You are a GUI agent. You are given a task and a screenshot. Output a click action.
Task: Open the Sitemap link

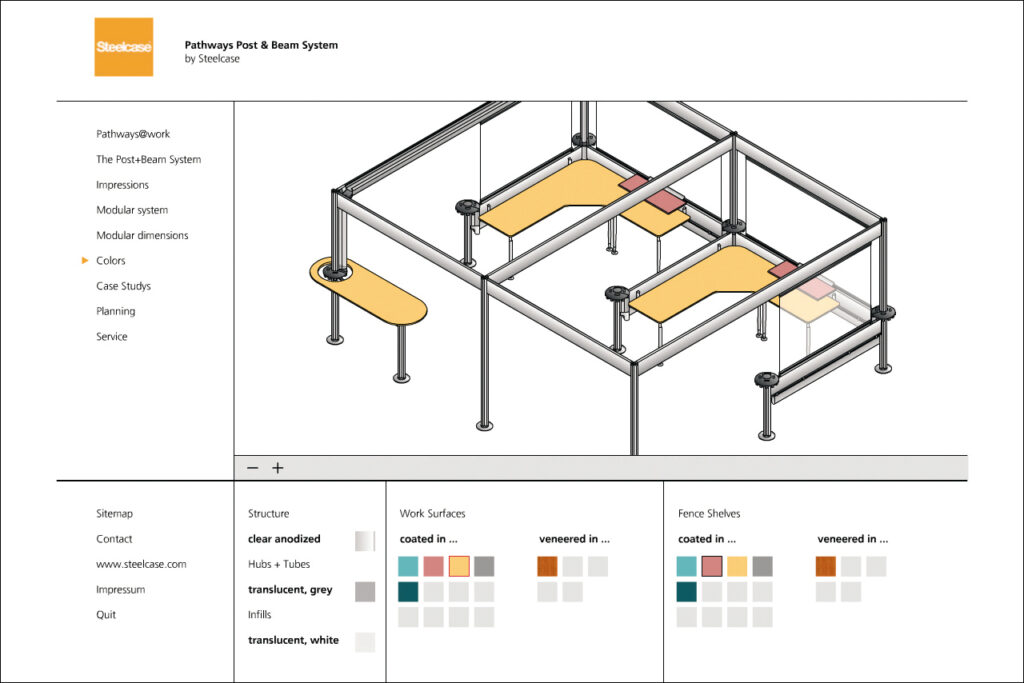point(114,514)
